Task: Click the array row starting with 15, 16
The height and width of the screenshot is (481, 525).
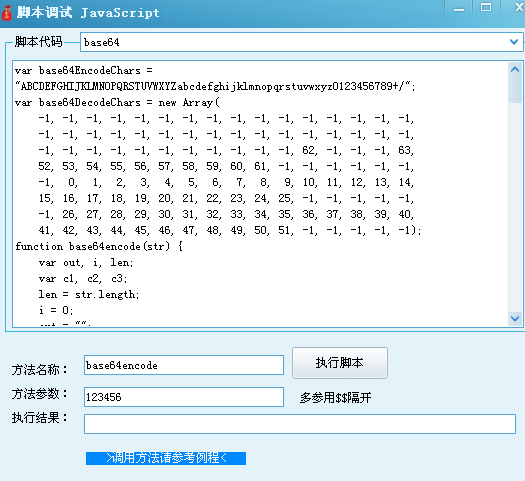Action: coord(226,198)
